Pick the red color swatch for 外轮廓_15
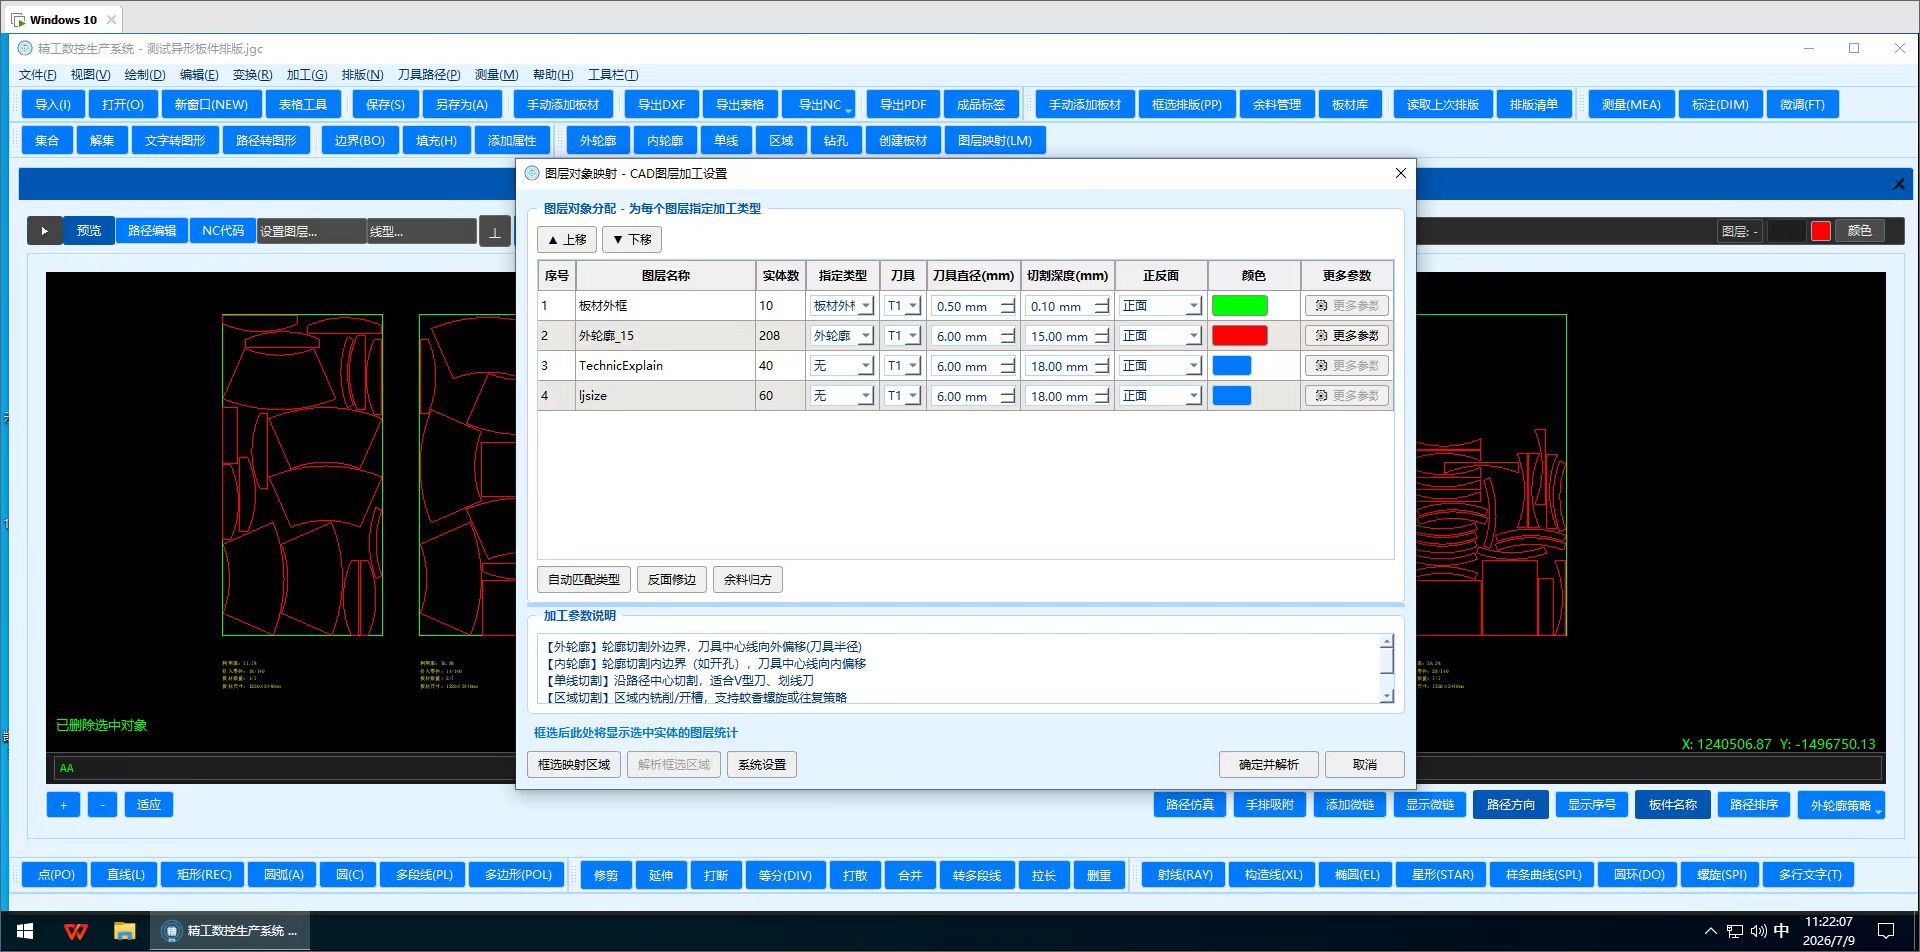This screenshot has height=952, width=1920. pyautogui.click(x=1239, y=336)
